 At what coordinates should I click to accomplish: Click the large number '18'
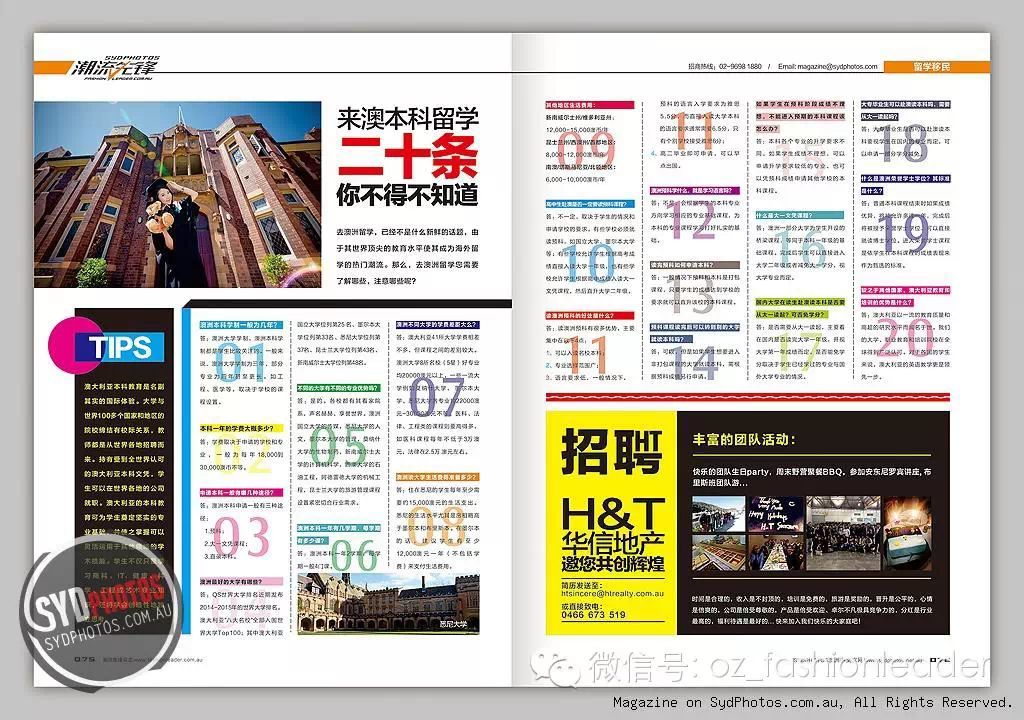[905, 144]
